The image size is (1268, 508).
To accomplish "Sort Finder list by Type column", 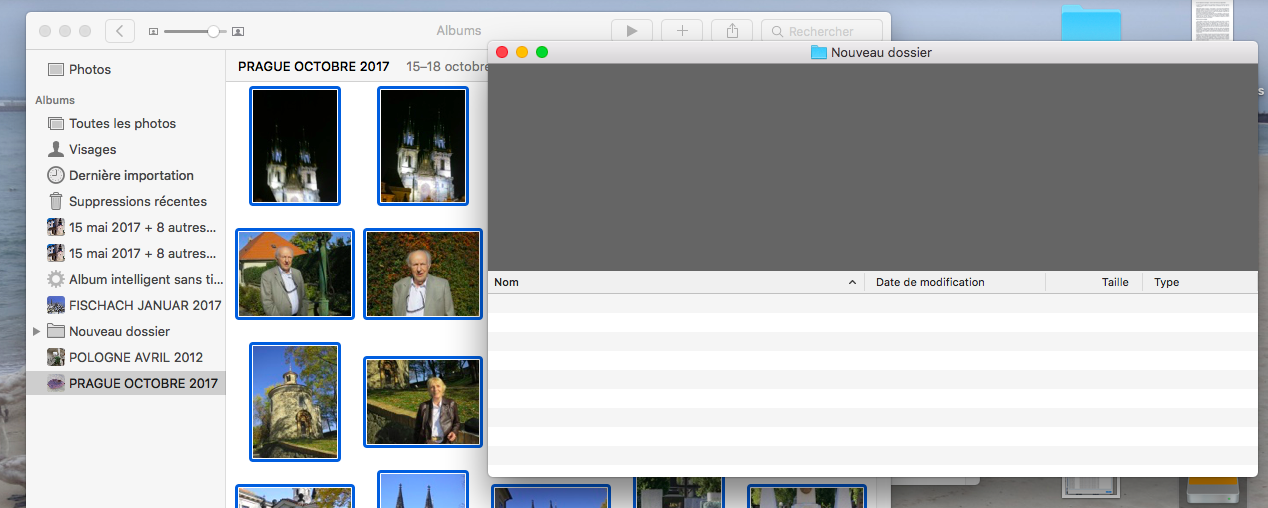I will tap(1200, 283).
